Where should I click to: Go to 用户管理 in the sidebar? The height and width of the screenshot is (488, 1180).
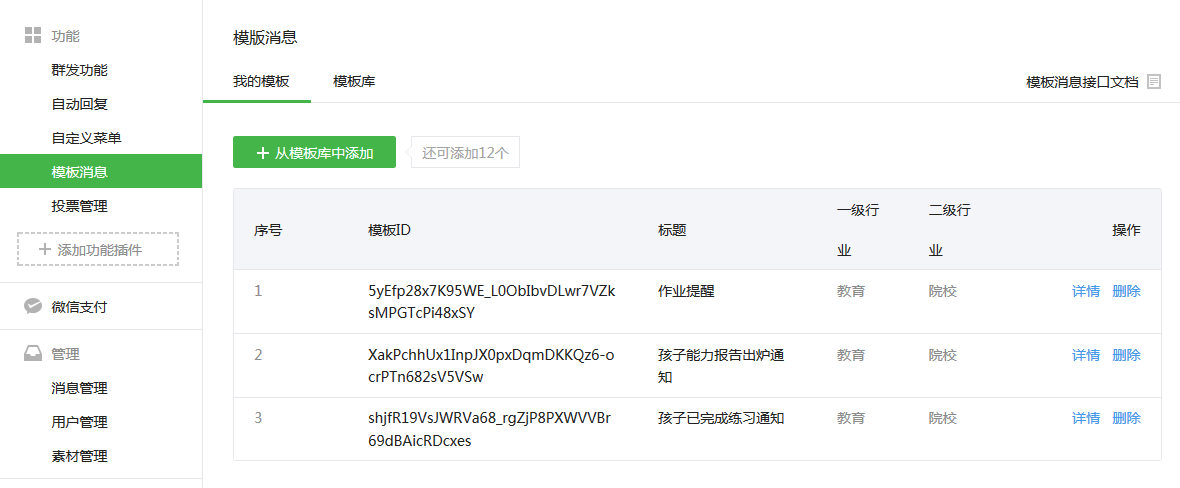[x=80, y=422]
